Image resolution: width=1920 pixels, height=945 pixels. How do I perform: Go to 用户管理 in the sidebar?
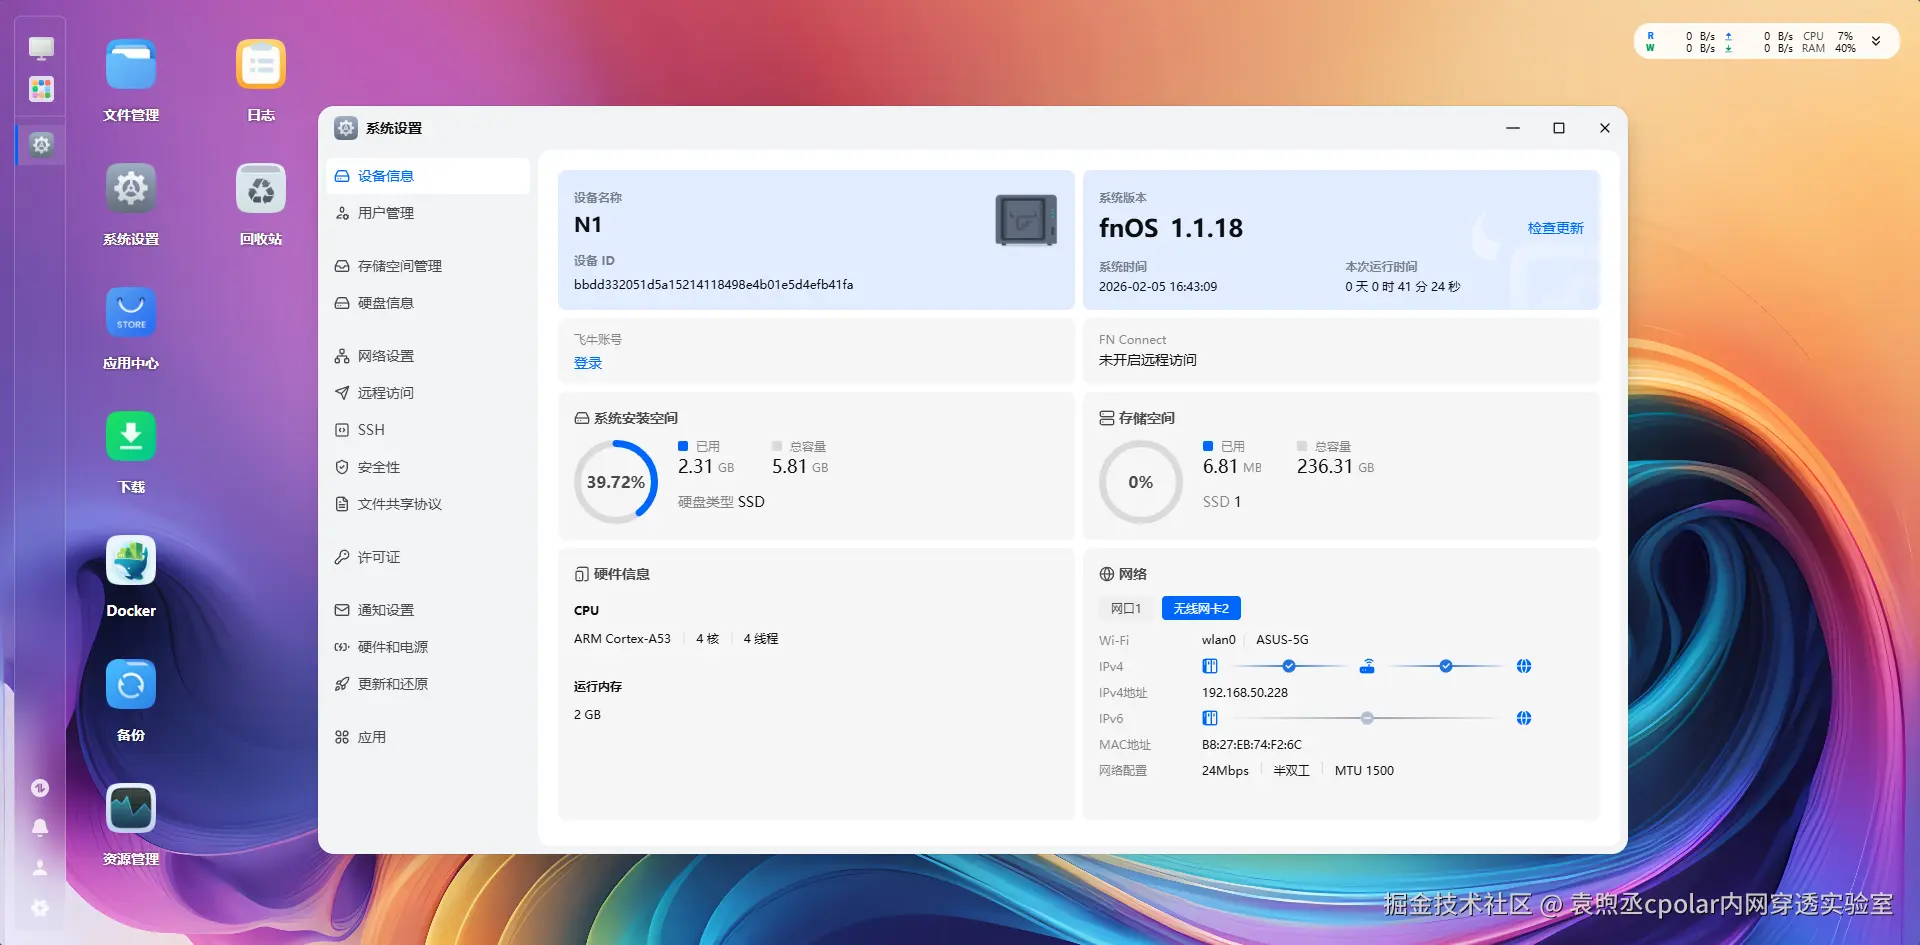click(428, 213)
